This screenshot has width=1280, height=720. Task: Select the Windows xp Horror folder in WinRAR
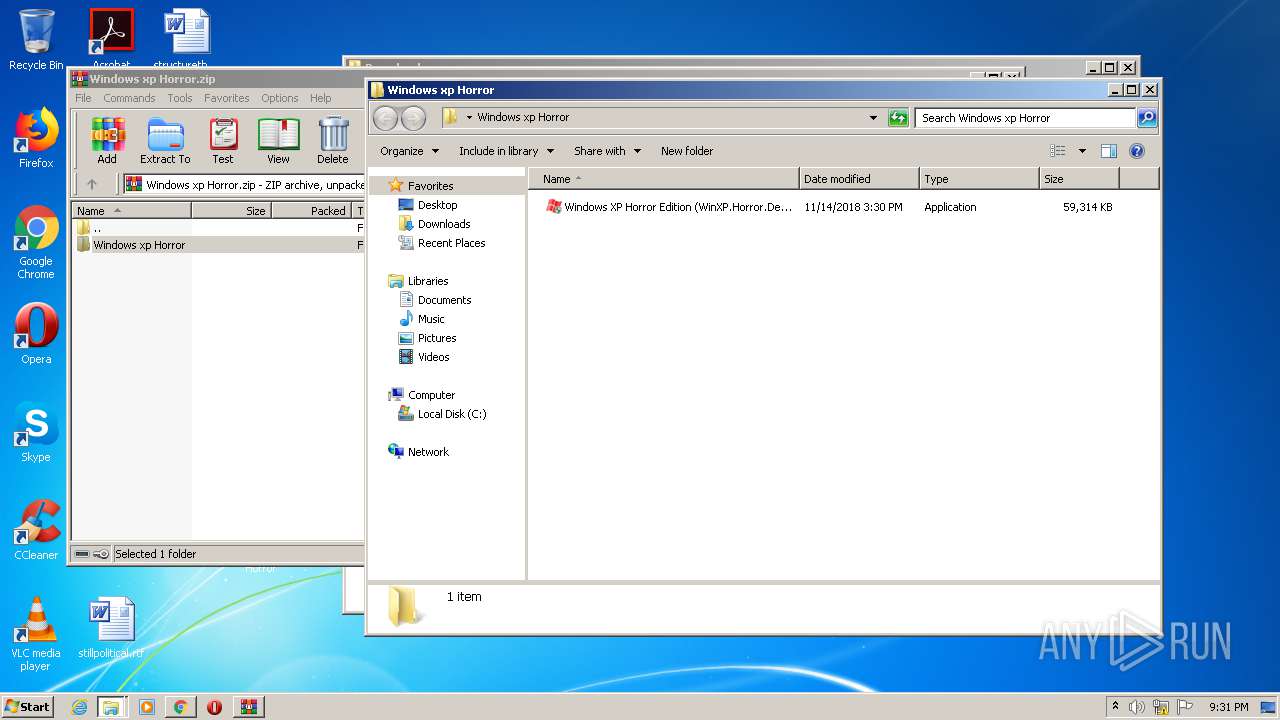pos(139,245)
